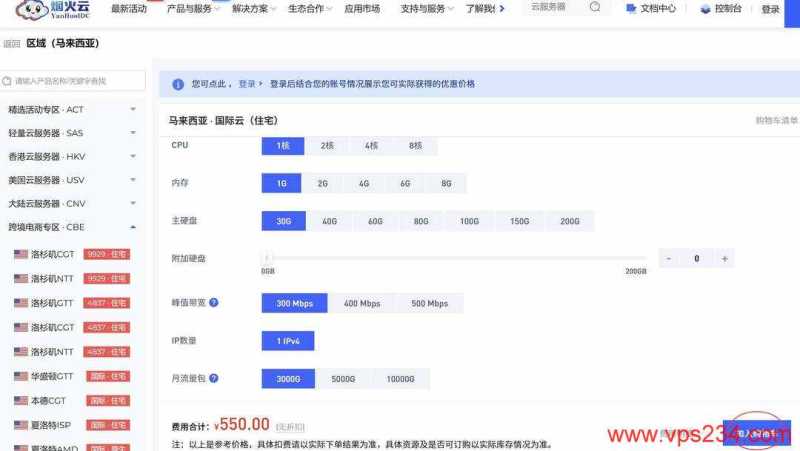Open 产品与服务 dropdown menu
The height and width of the screenshot is (451, 800).
[x=193, y=9]
